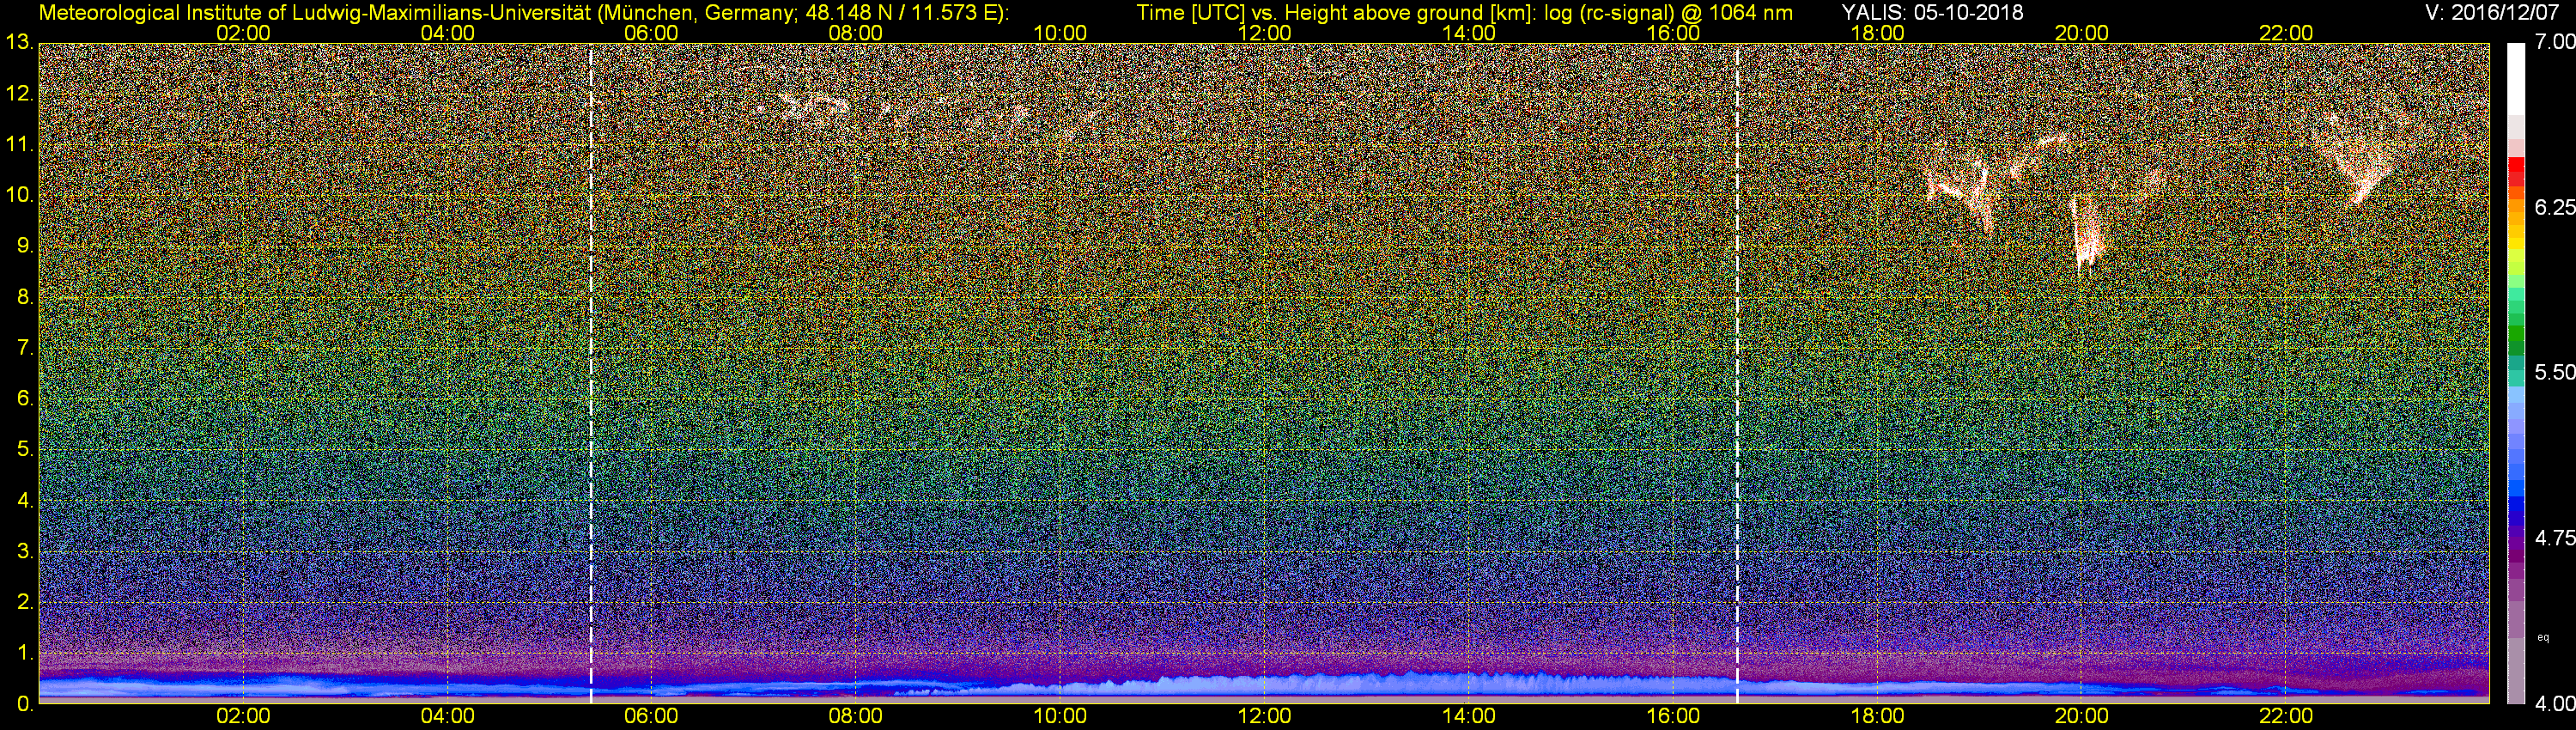Click the 08:00 label on the top time axis

click(855, 33)
